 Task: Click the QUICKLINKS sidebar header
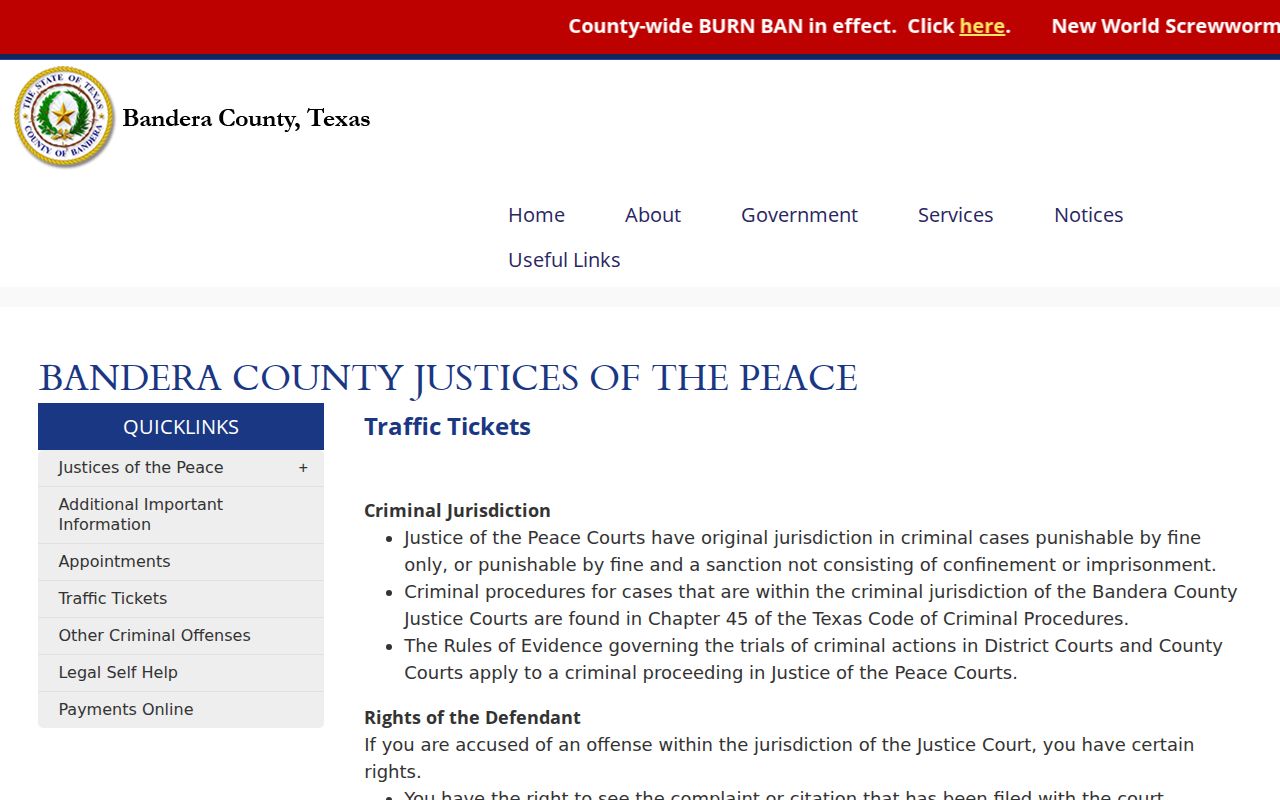tap(181, 427)
